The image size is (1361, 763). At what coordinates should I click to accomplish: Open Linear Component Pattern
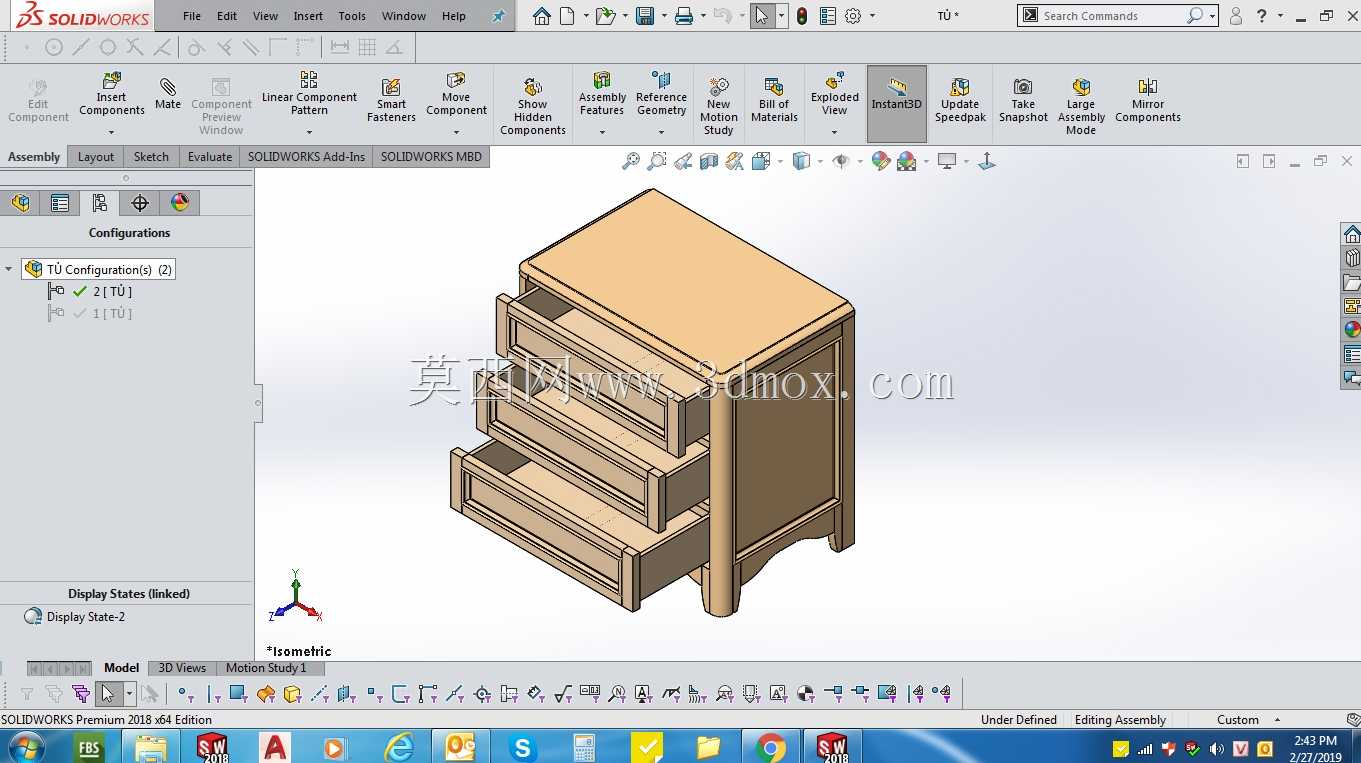click(x=309, y=93)
